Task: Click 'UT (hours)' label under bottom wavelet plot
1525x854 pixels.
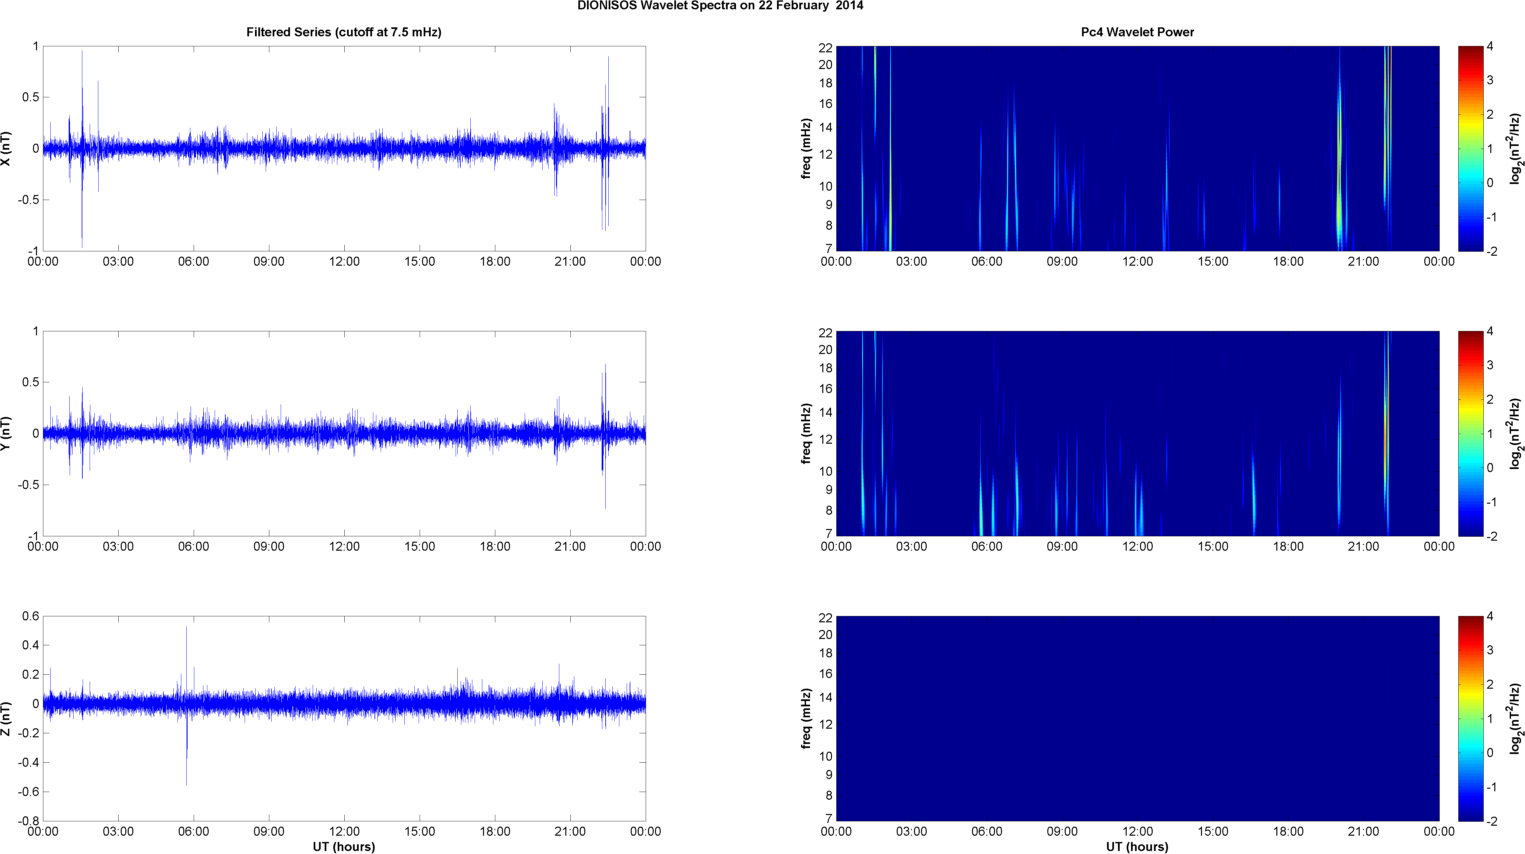Action: click(x=1137, y=847)
